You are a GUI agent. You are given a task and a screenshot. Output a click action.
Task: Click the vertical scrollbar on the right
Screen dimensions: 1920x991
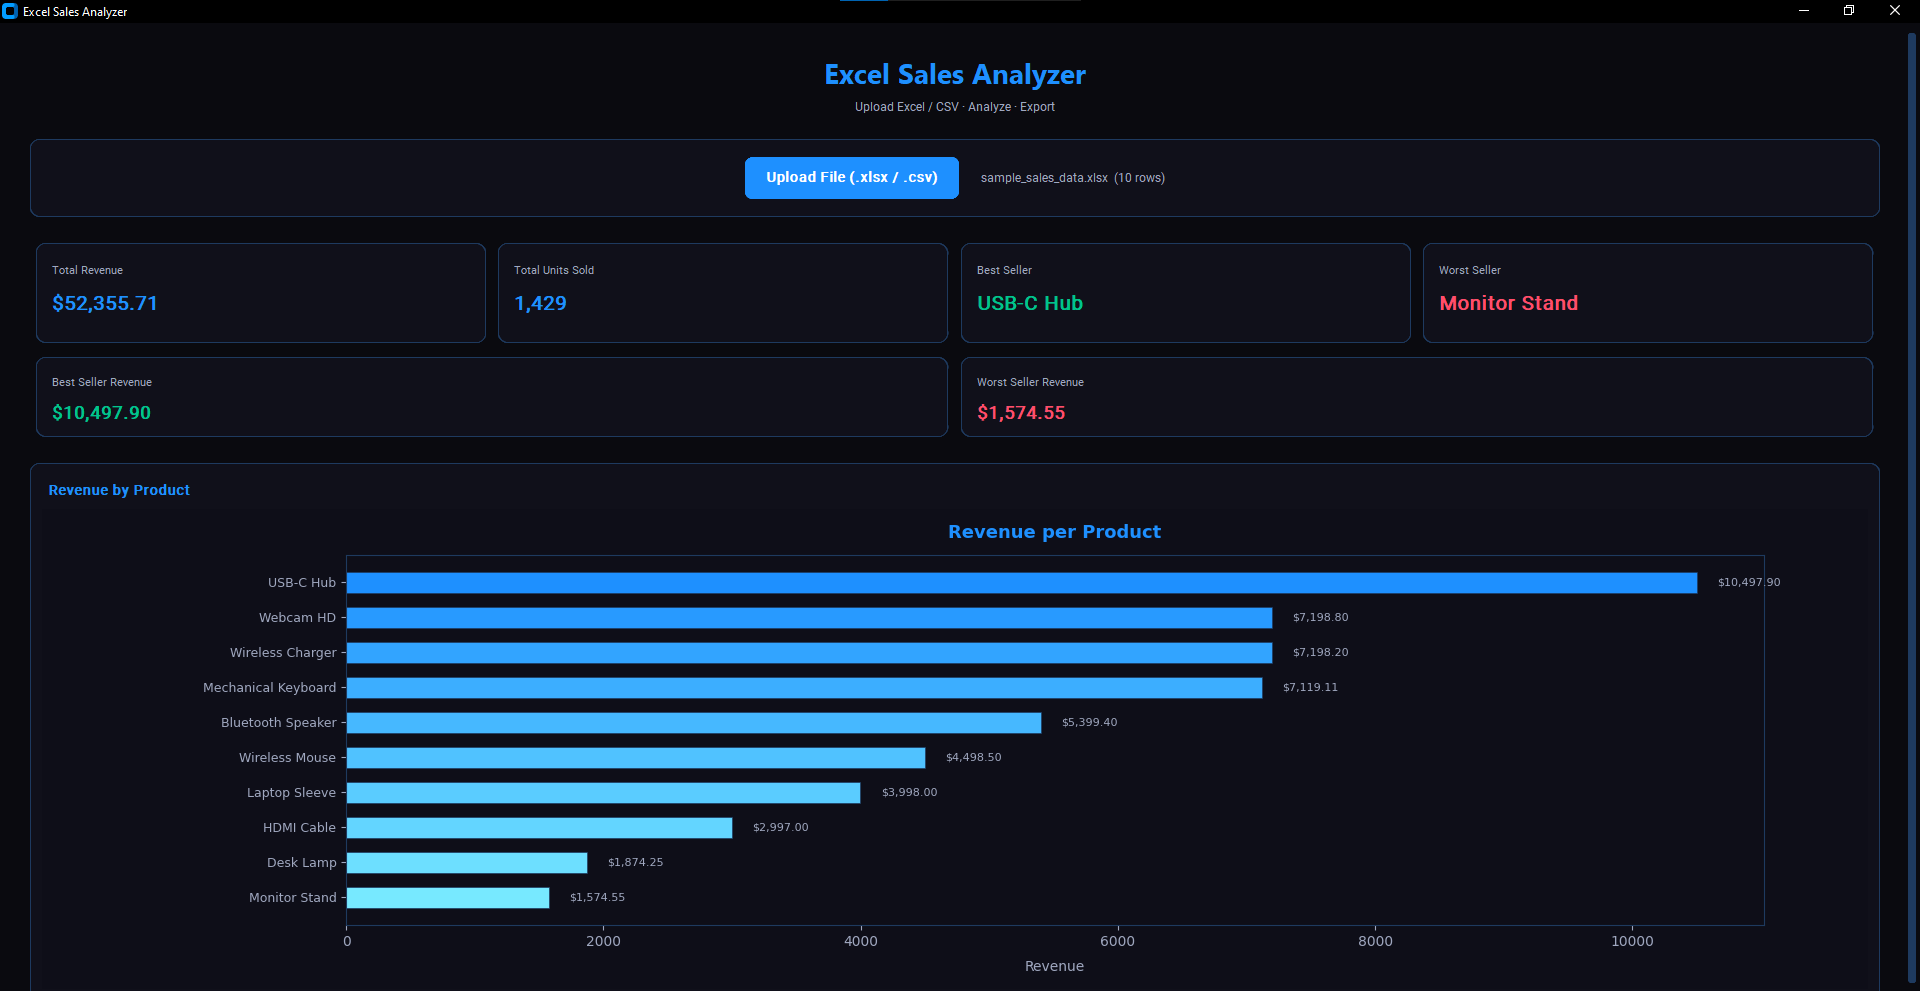(x=1911, y=500)
